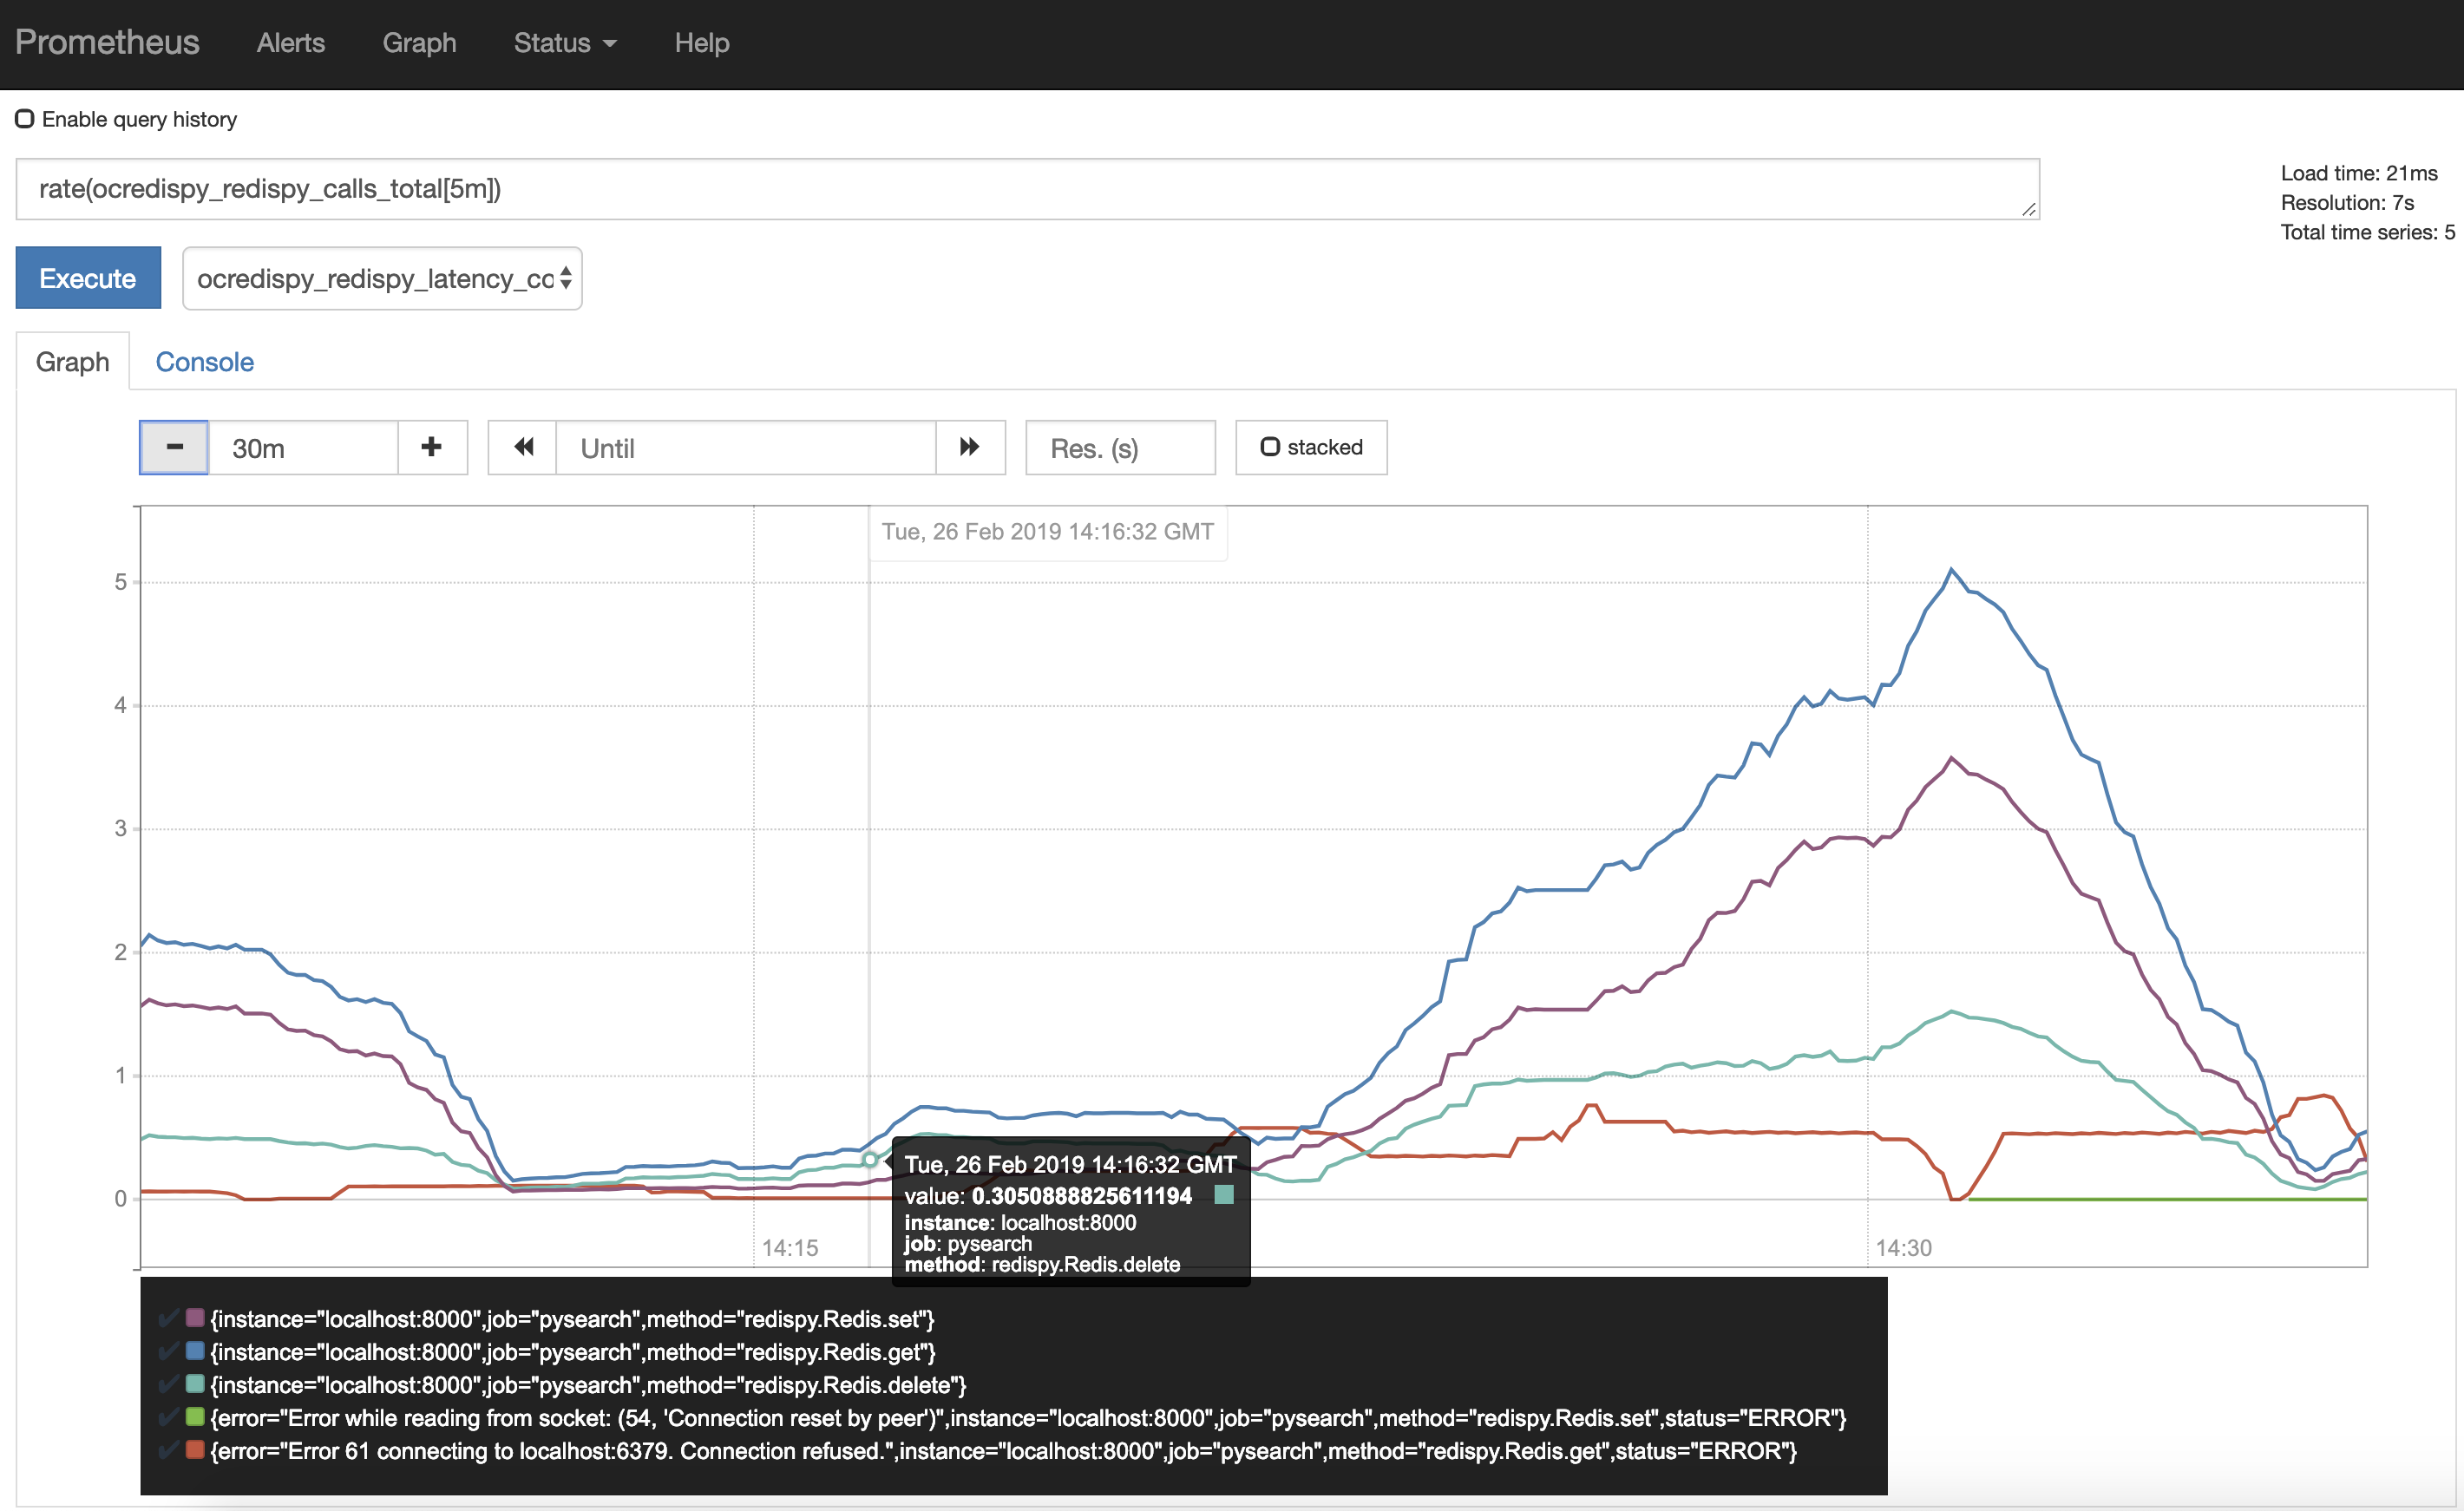Image resolution: width=2464 pixels, height=1511 pixels.
Task: Click the hover timestamp label above graph
Action: pos(1047,532)
